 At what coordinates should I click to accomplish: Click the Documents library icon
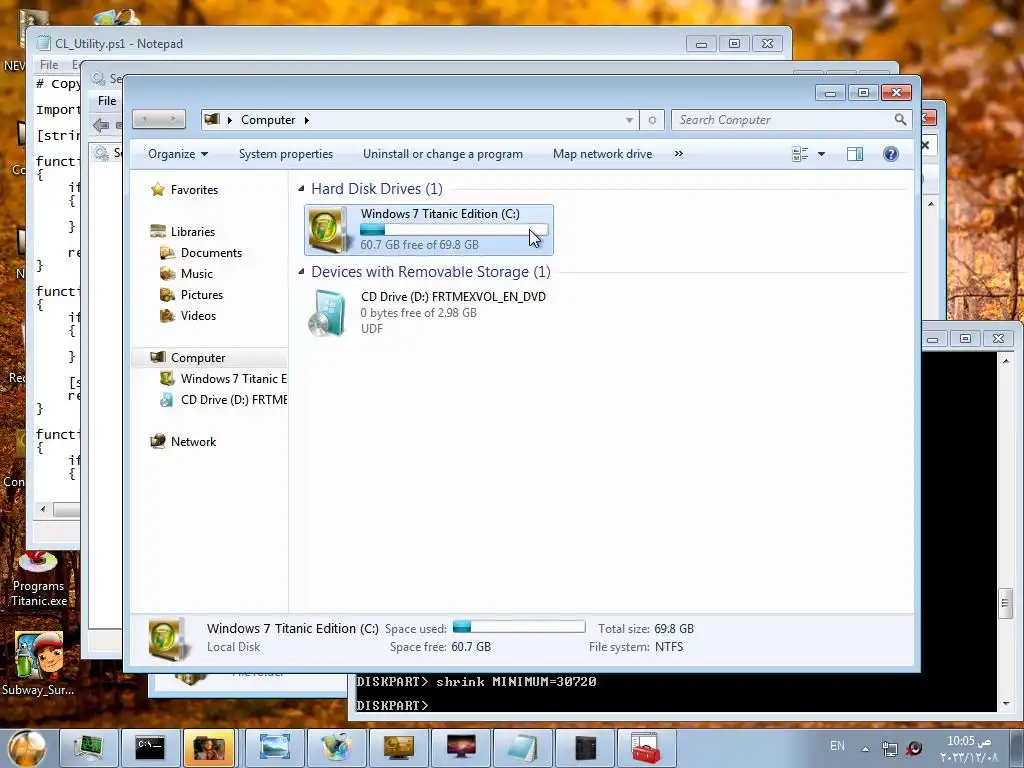(x=167, y=253)
